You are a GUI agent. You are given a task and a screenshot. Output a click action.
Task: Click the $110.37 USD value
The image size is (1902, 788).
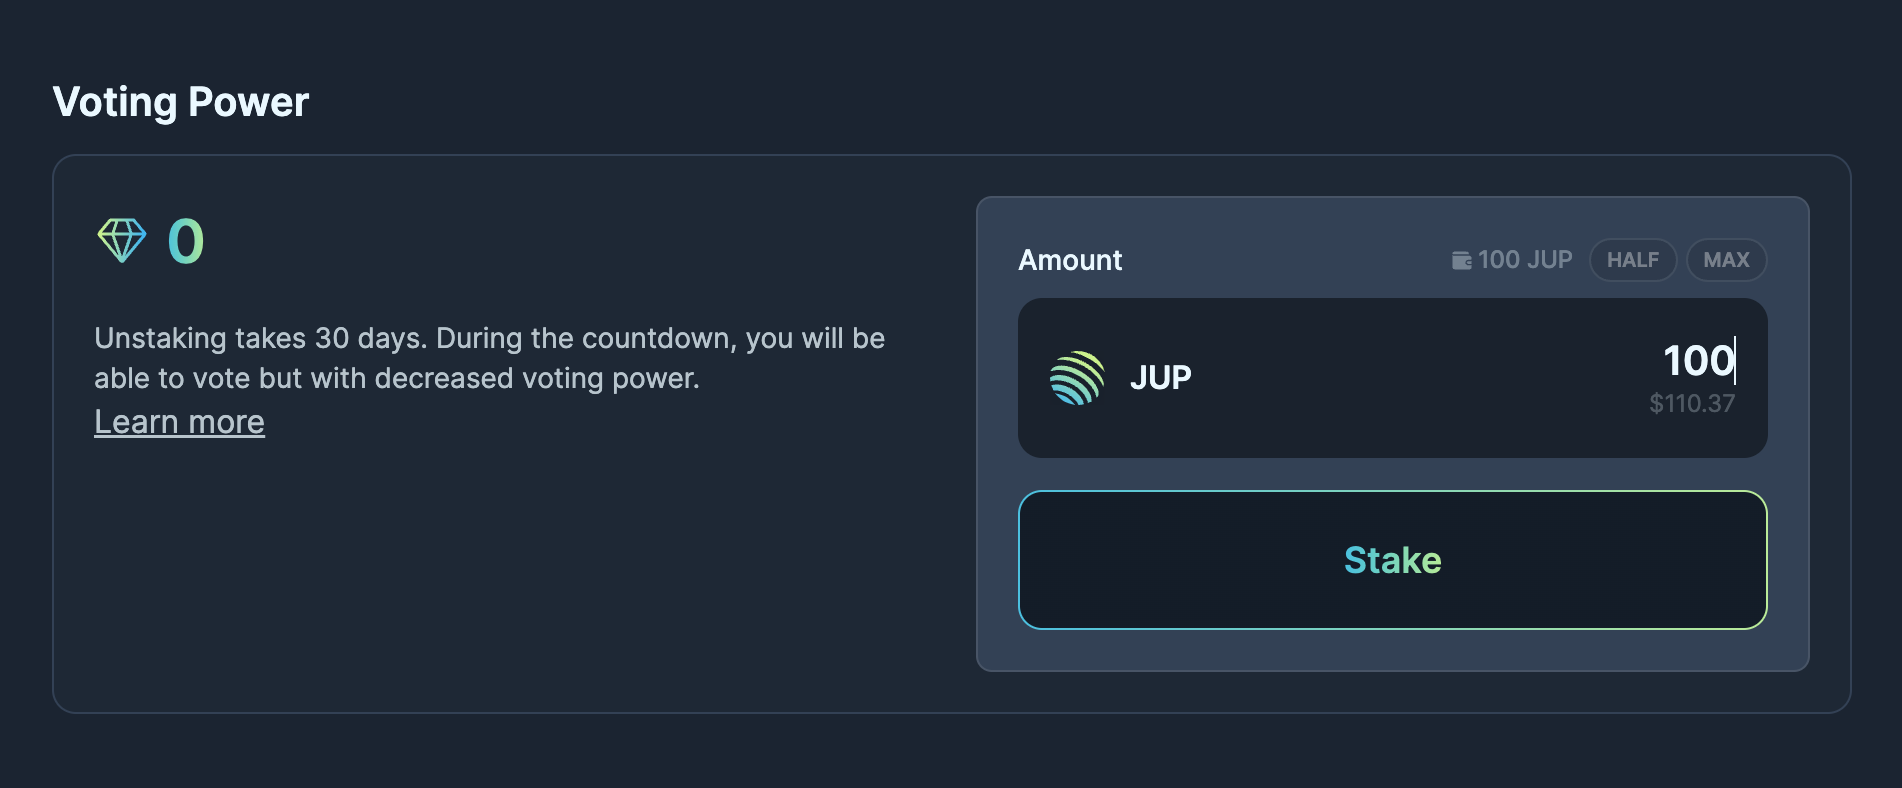click(x=1689, y=404)
